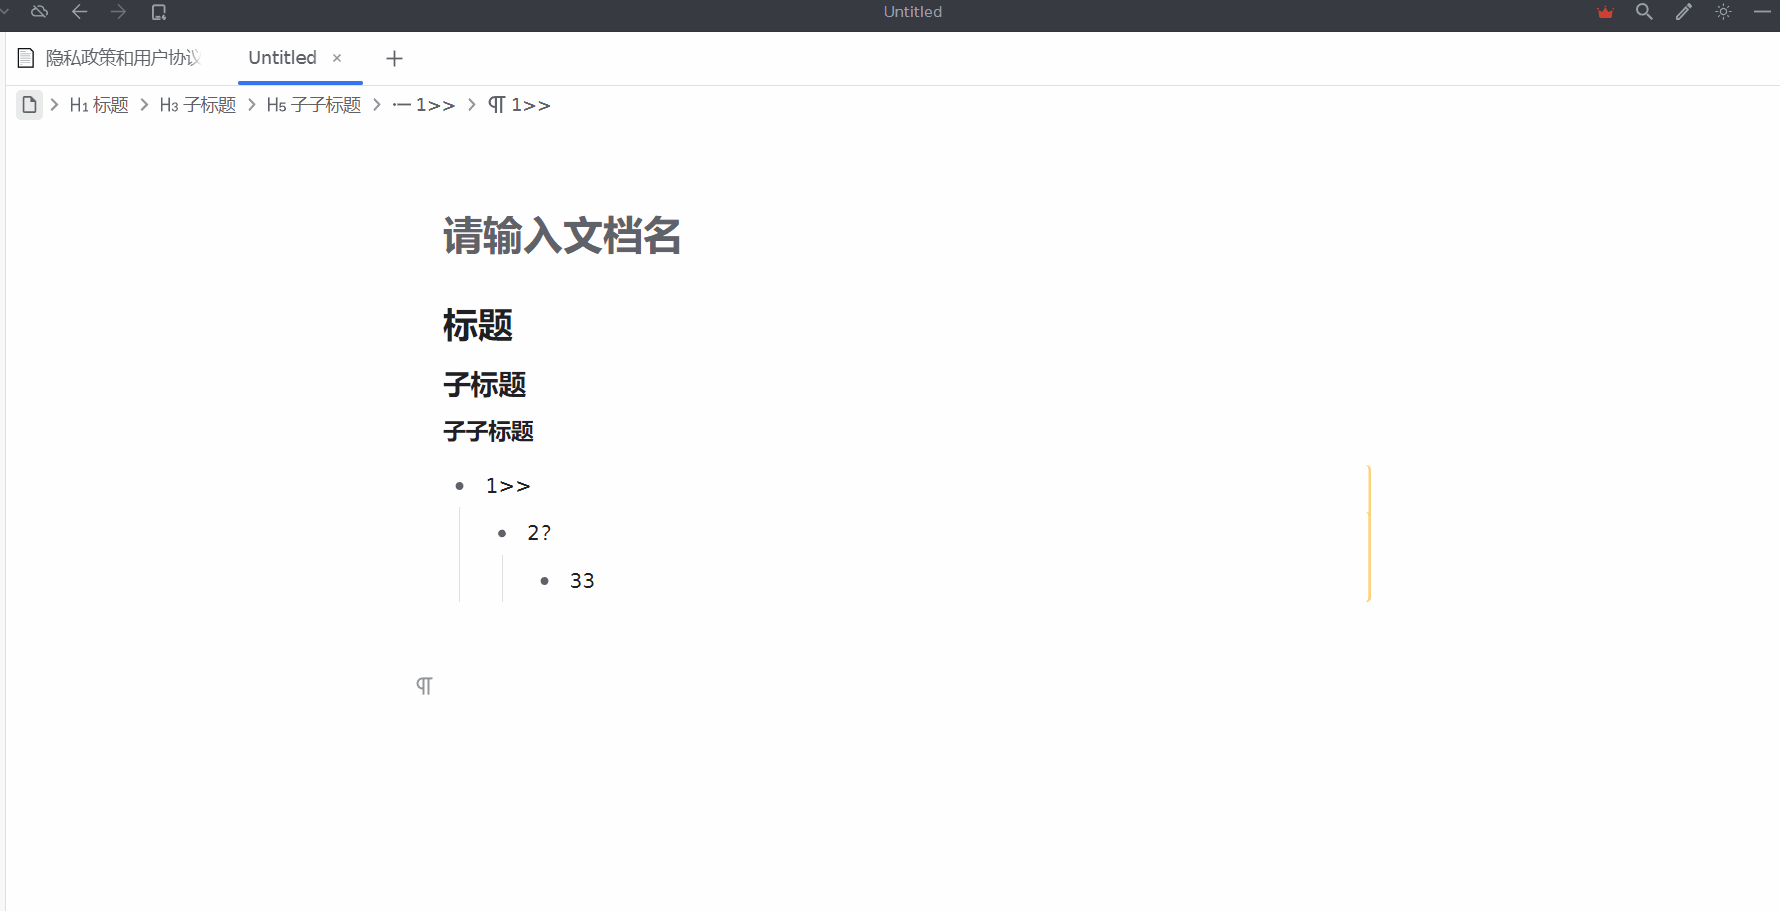Jump to H1 标题 in the breadcrumb
The width and height of the screenshot is (1780, 911).
tap(99, 105)
